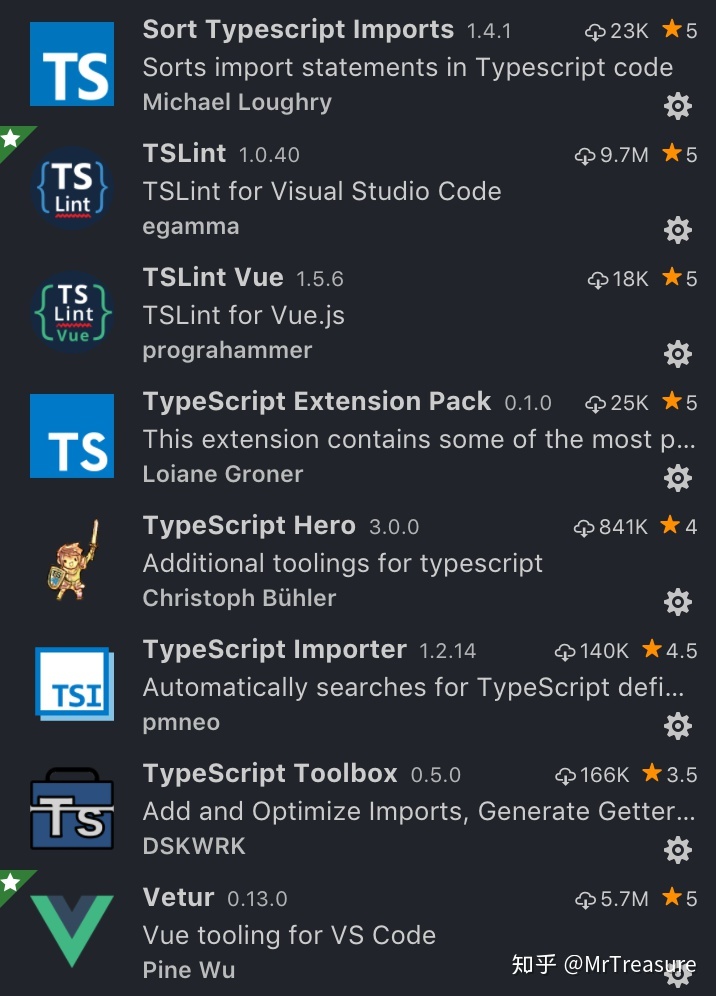This screenshot has width=716, height=996.
Task: Select the TypeScript Importer title
Action: [x=274, y=649]
